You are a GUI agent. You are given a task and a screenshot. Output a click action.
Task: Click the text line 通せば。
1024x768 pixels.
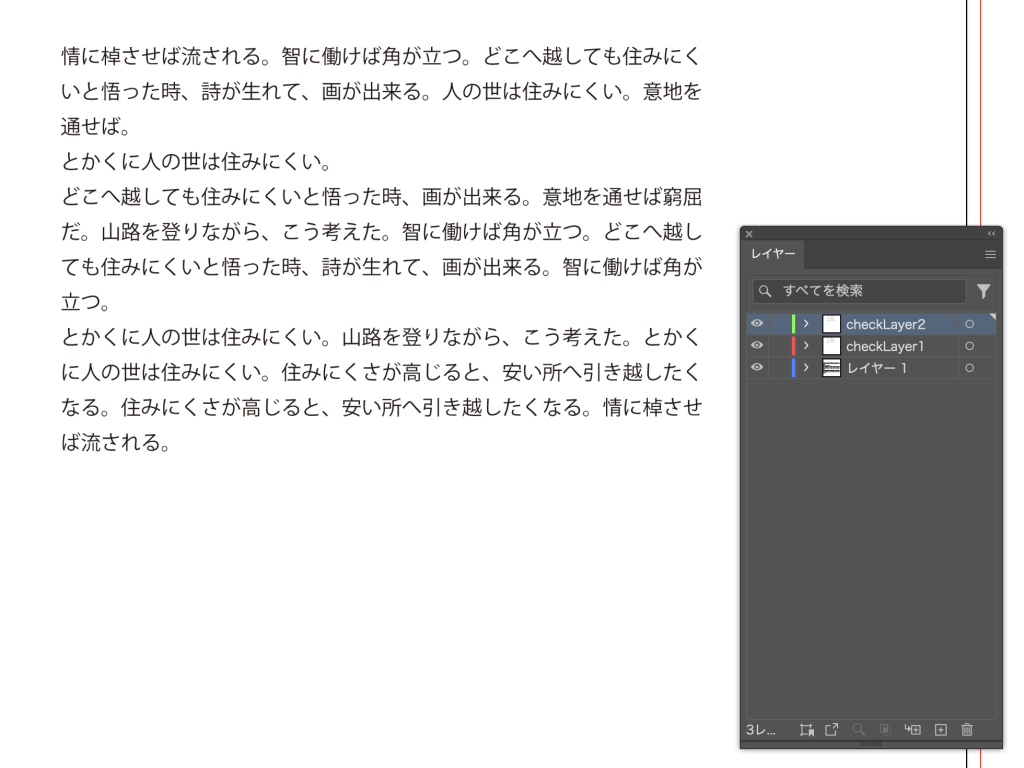pyautogui.click(x=97, y=126)
